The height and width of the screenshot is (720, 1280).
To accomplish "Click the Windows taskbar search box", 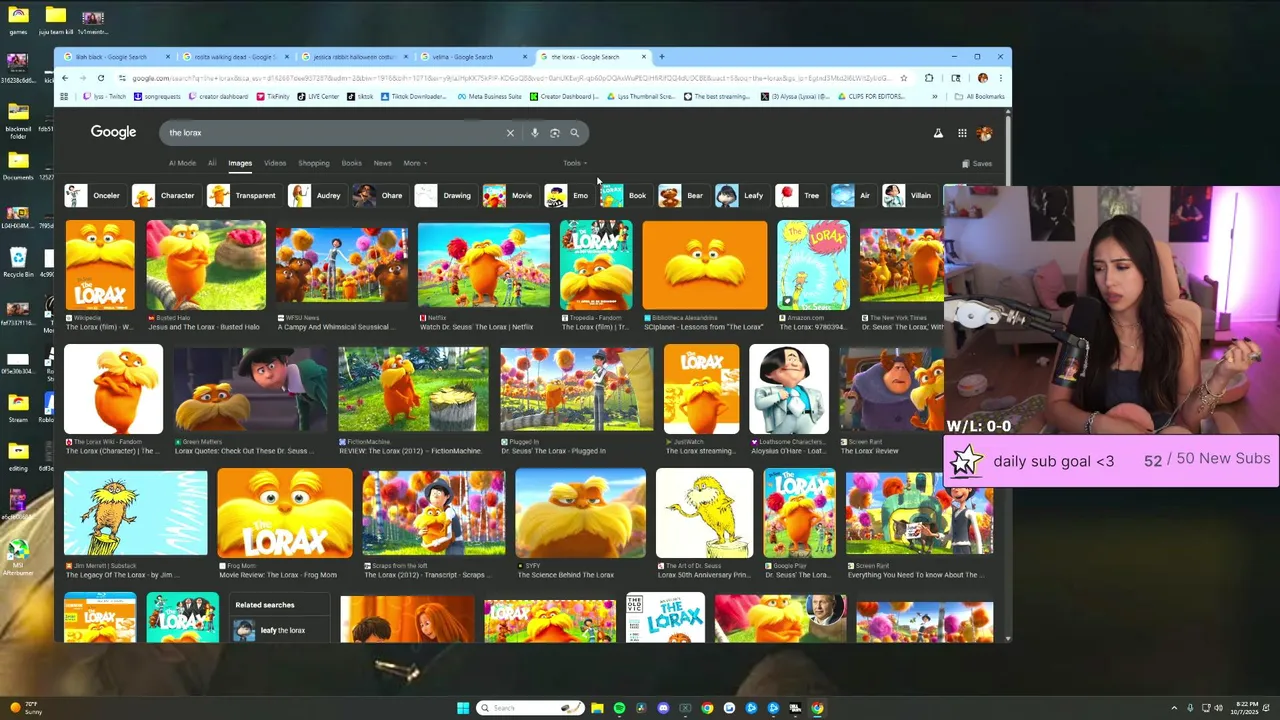I will pos(530,708).
